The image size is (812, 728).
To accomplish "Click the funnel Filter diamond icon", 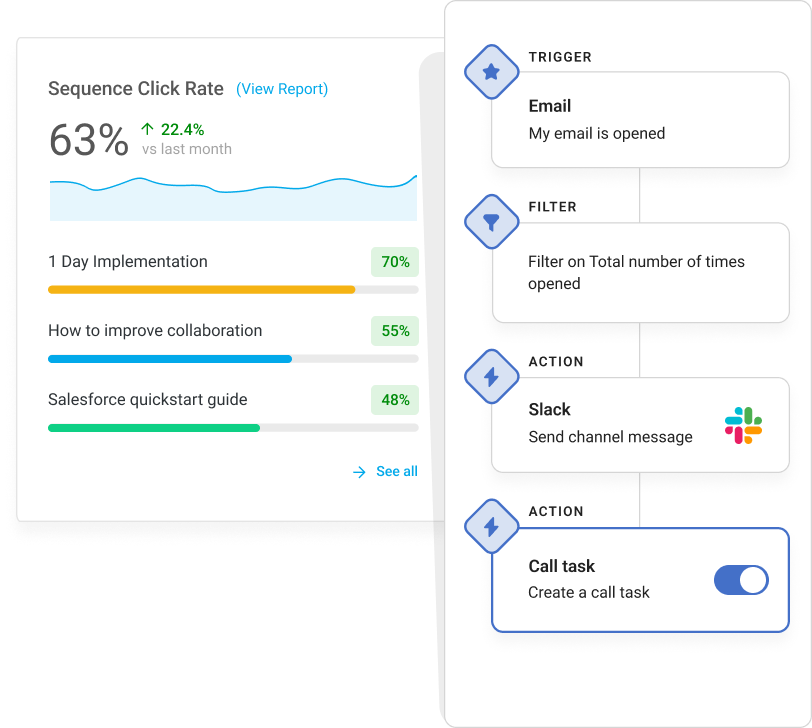I will (x=491, y=222).
